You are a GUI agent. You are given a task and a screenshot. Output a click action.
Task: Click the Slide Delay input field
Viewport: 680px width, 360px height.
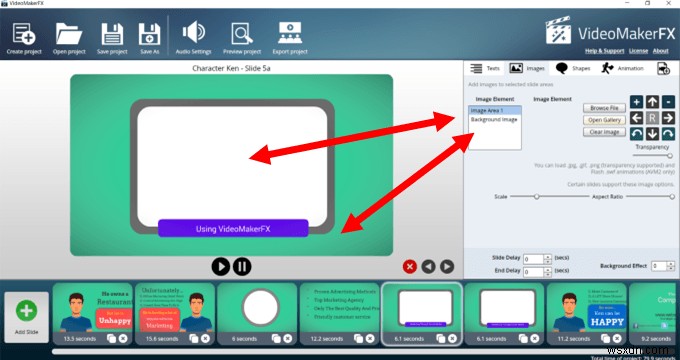533,259
